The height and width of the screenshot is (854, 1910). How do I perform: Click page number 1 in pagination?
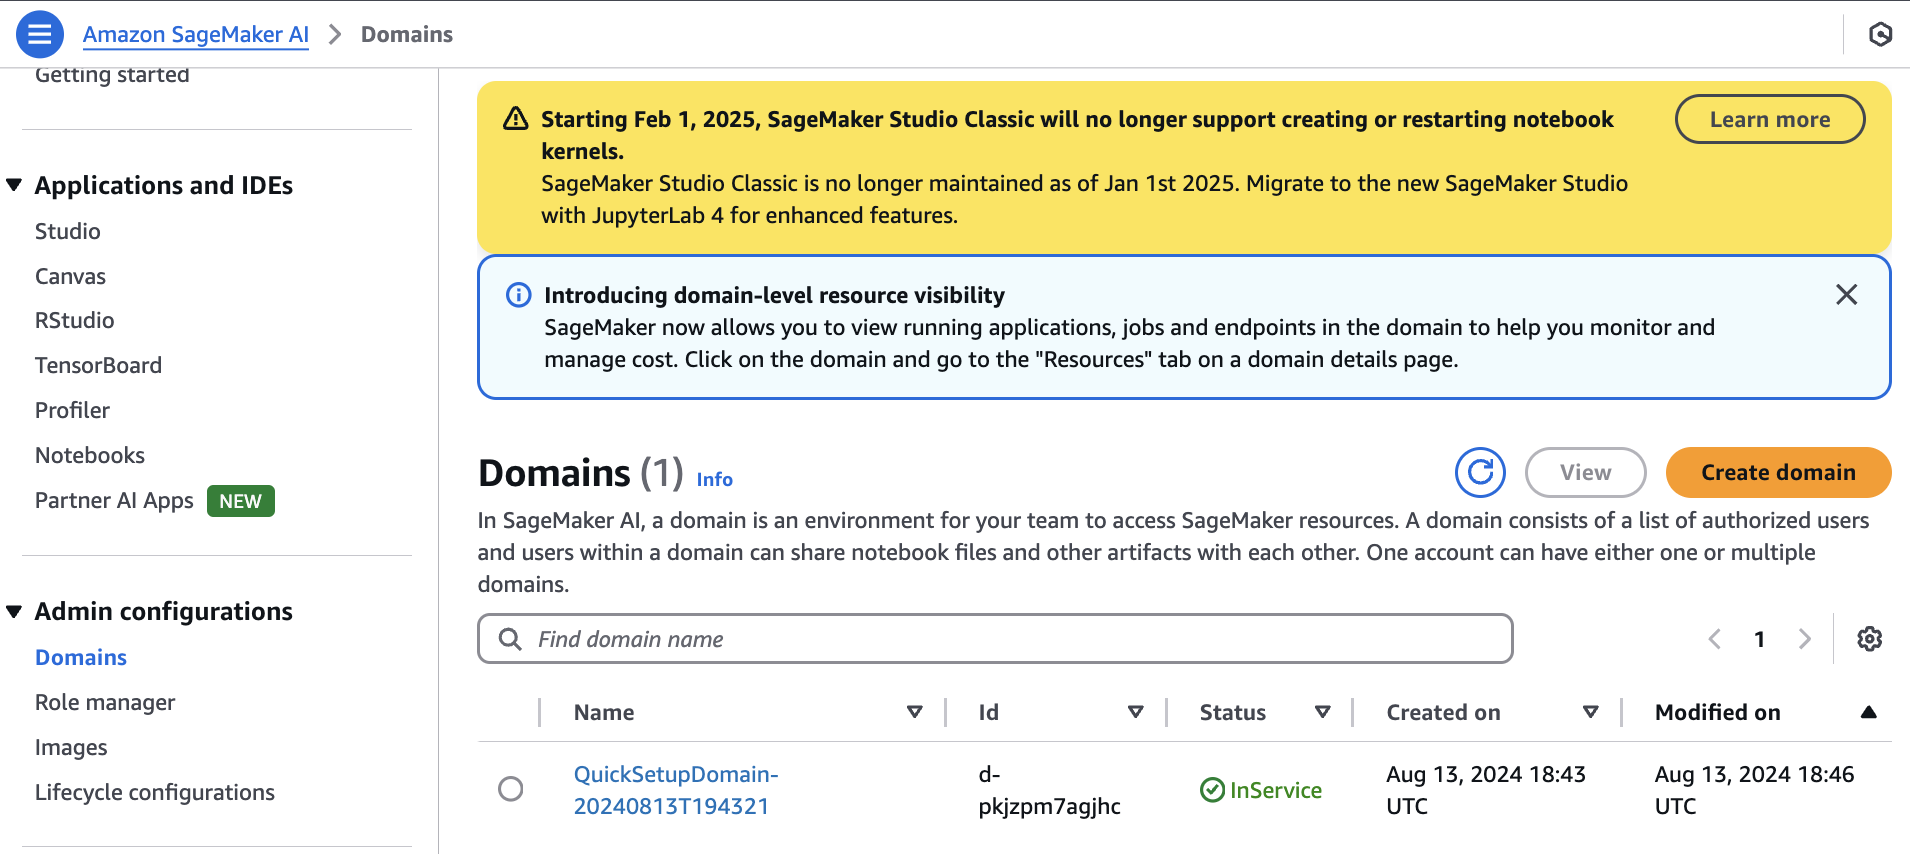pos(1759,639)
